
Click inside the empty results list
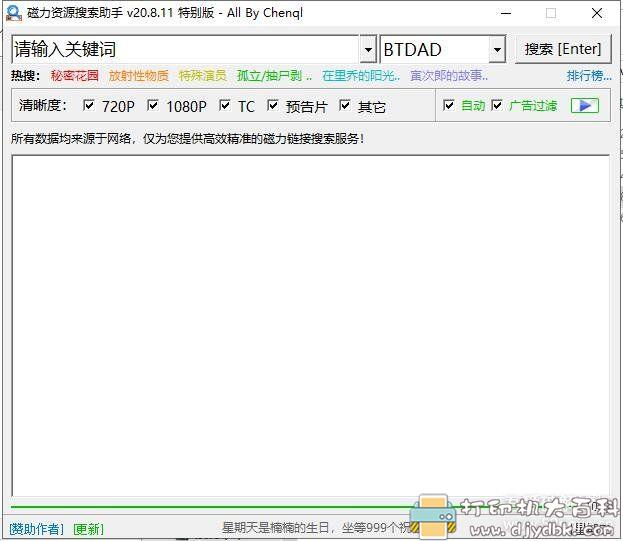[x=310, y=326]
